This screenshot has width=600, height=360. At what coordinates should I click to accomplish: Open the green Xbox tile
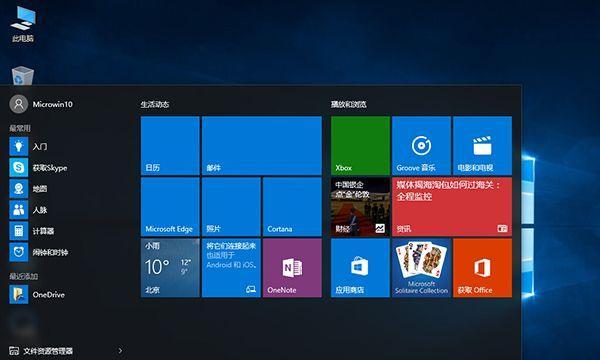360,146
